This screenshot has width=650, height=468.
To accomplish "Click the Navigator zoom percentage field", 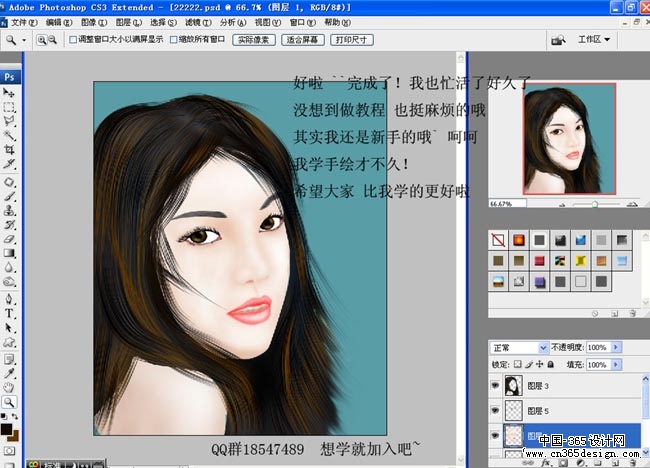I will [508, 204].
